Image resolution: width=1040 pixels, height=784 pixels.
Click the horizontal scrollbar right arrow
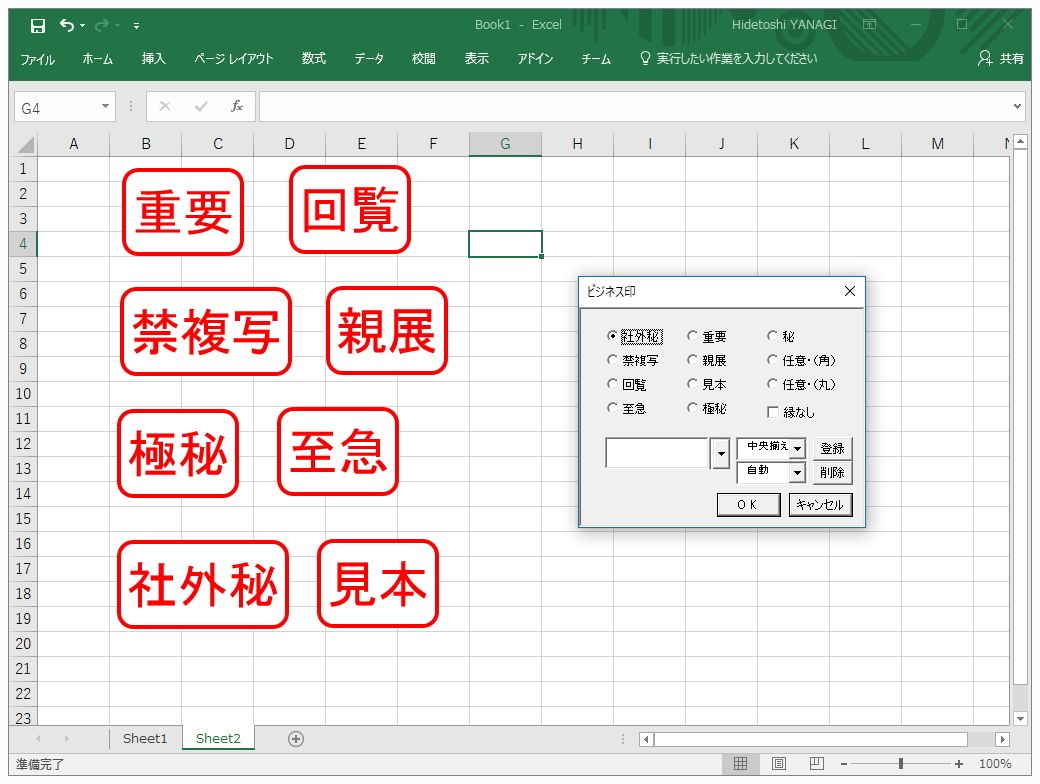coord(1003,739)
